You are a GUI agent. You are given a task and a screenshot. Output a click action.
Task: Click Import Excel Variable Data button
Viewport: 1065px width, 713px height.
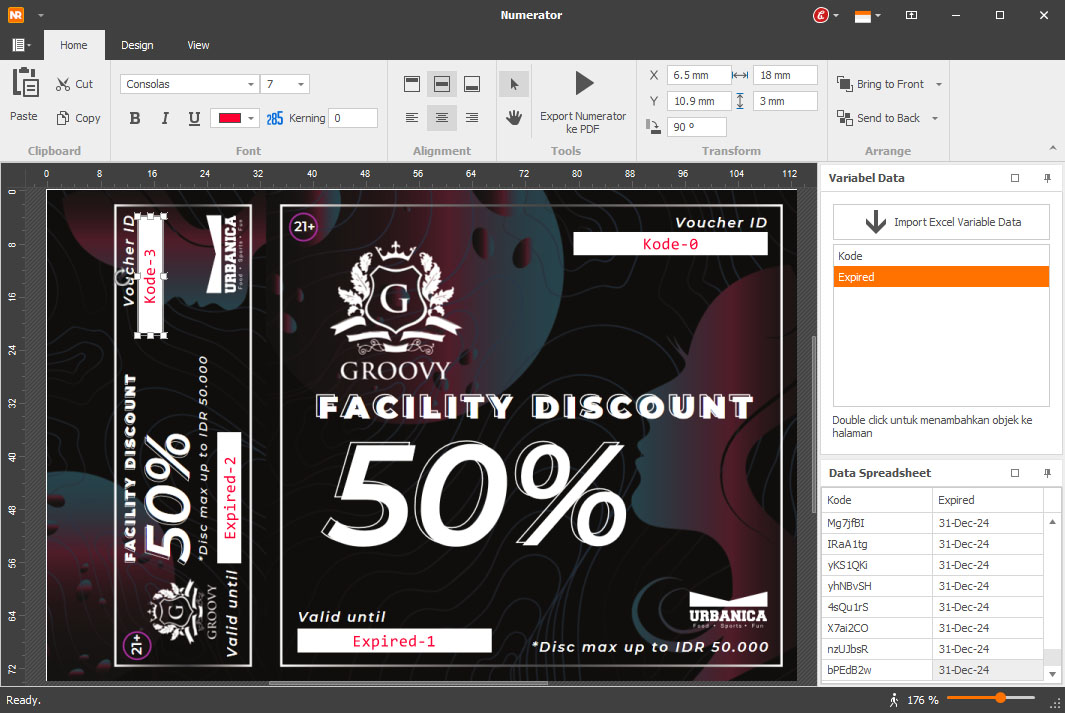[941, 222]
